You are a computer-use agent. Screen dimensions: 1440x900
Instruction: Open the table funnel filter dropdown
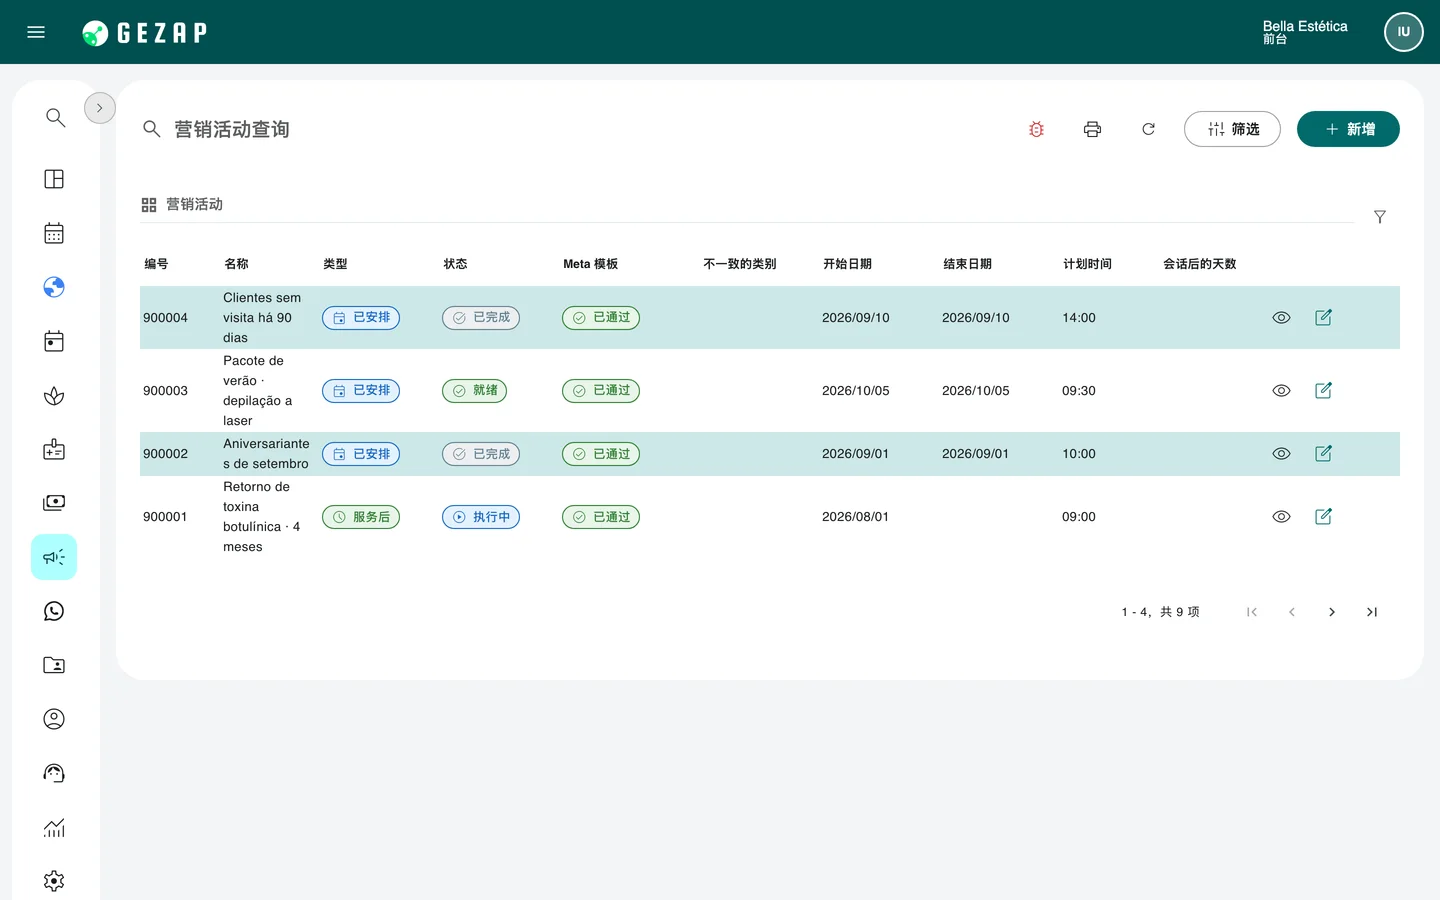pyautogui.click(x=1380, y=217)
